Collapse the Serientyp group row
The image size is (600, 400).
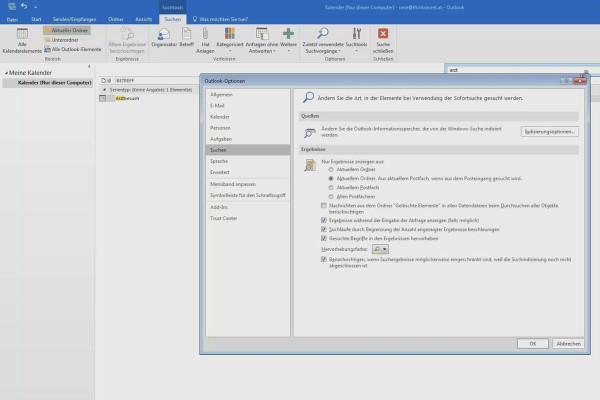coord(104,90)
